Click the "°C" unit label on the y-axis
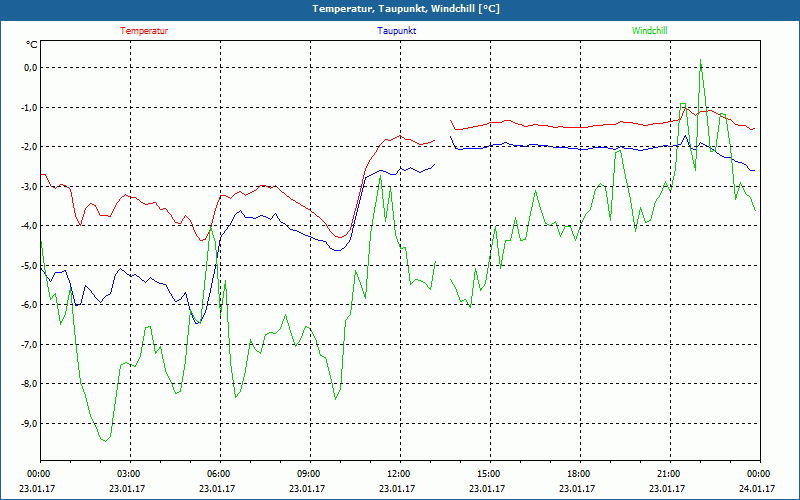This screenshot has width=800, height=500. 32,45
